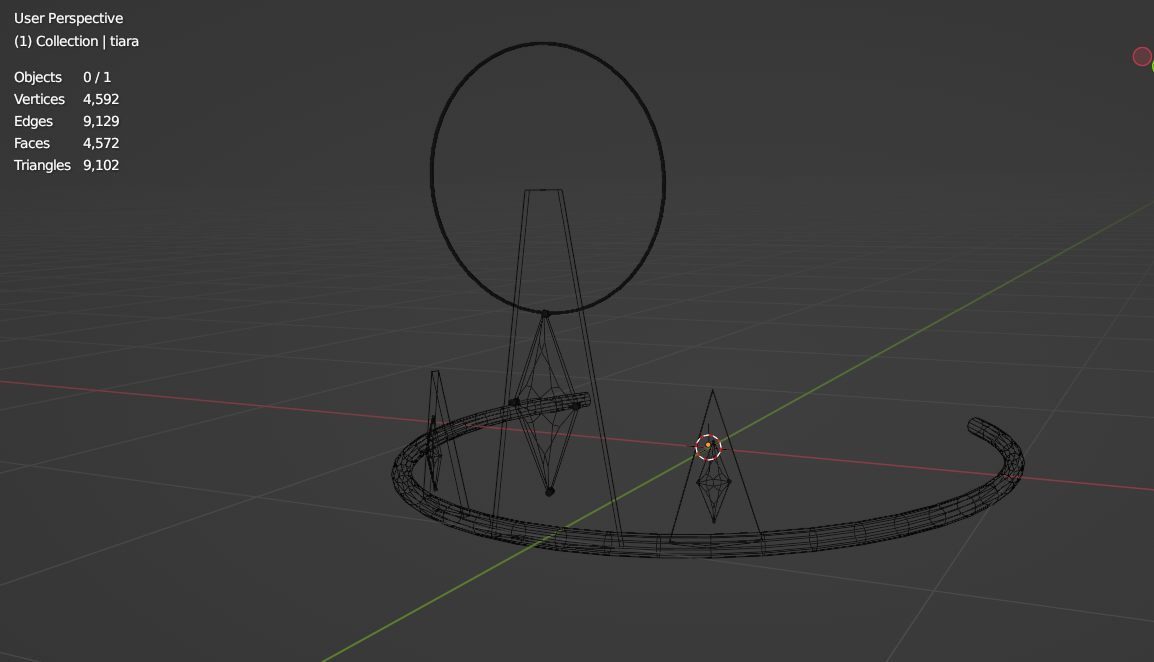Click the right open end of tiara band

click(x=974, y=427)
